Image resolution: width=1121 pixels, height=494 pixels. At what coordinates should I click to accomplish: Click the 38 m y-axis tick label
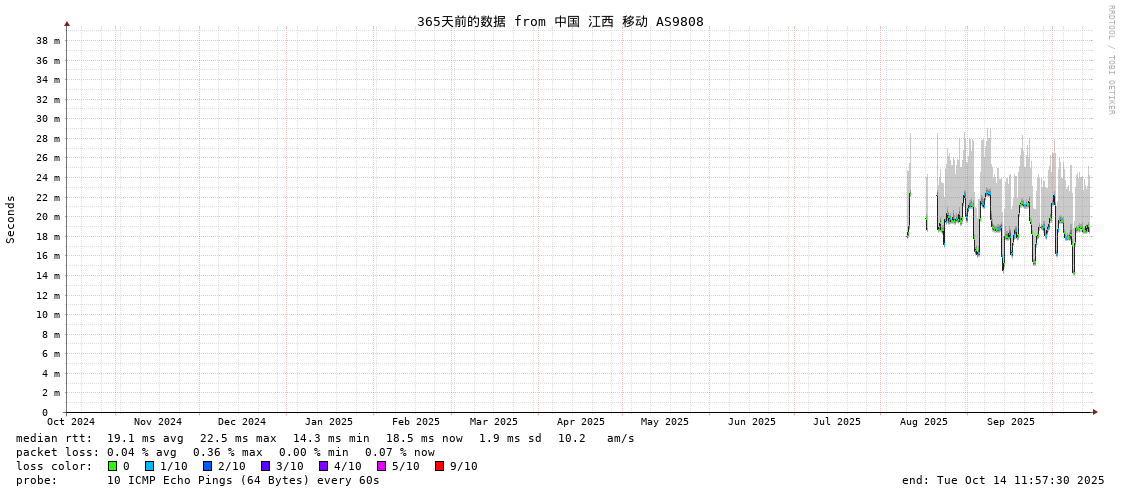[x=48, y=41]
